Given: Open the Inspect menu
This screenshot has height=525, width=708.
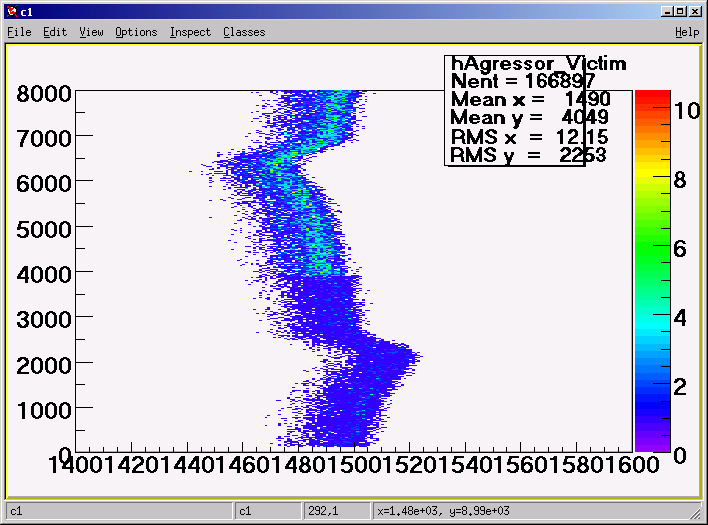Looking at the screenshot, I should pyautogui.click(x=190, y=32).
